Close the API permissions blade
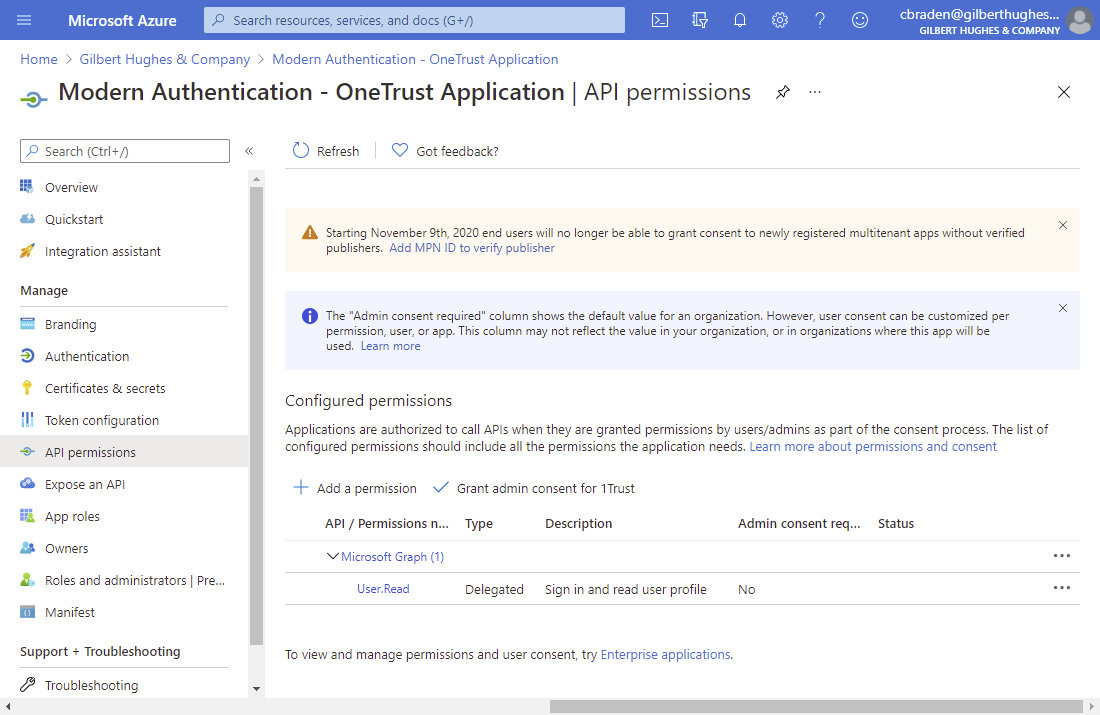Image resolution: width=1100 pixels, height=715 pixels. point(1064,92)
